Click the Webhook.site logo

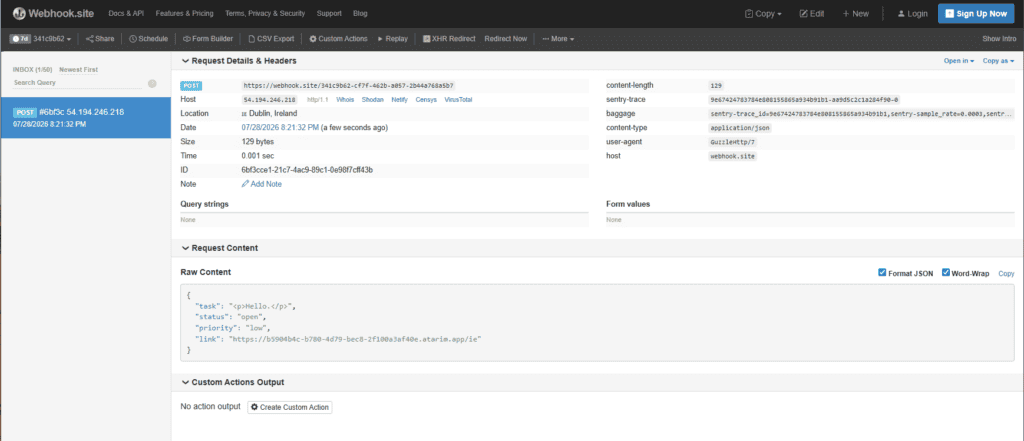53,13
